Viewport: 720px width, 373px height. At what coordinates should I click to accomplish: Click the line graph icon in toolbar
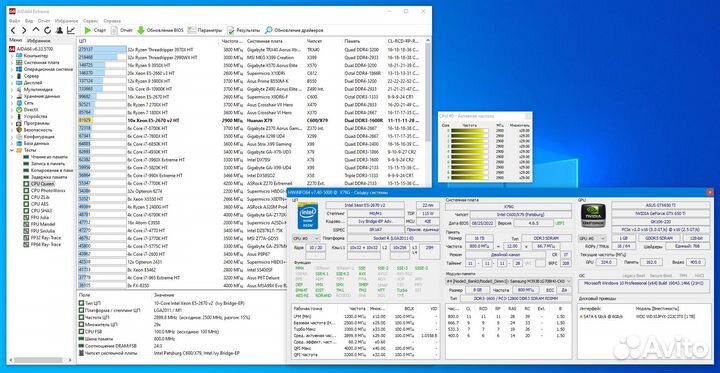tap(71, 30)
